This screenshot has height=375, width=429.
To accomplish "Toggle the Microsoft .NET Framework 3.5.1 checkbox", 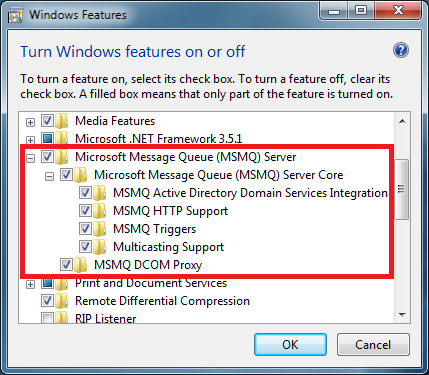I will [x=47, y=138].
